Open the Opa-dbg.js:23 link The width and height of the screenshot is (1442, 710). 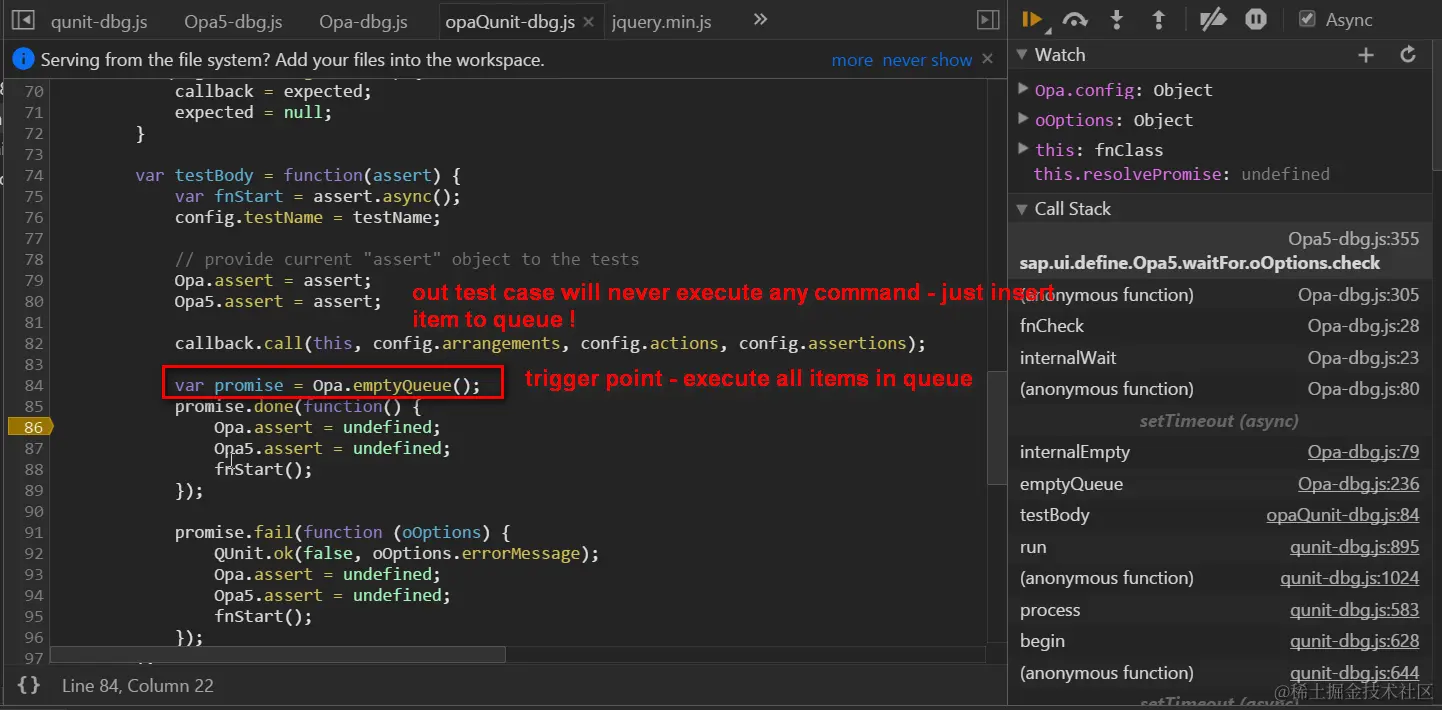tap(1364, 358)
